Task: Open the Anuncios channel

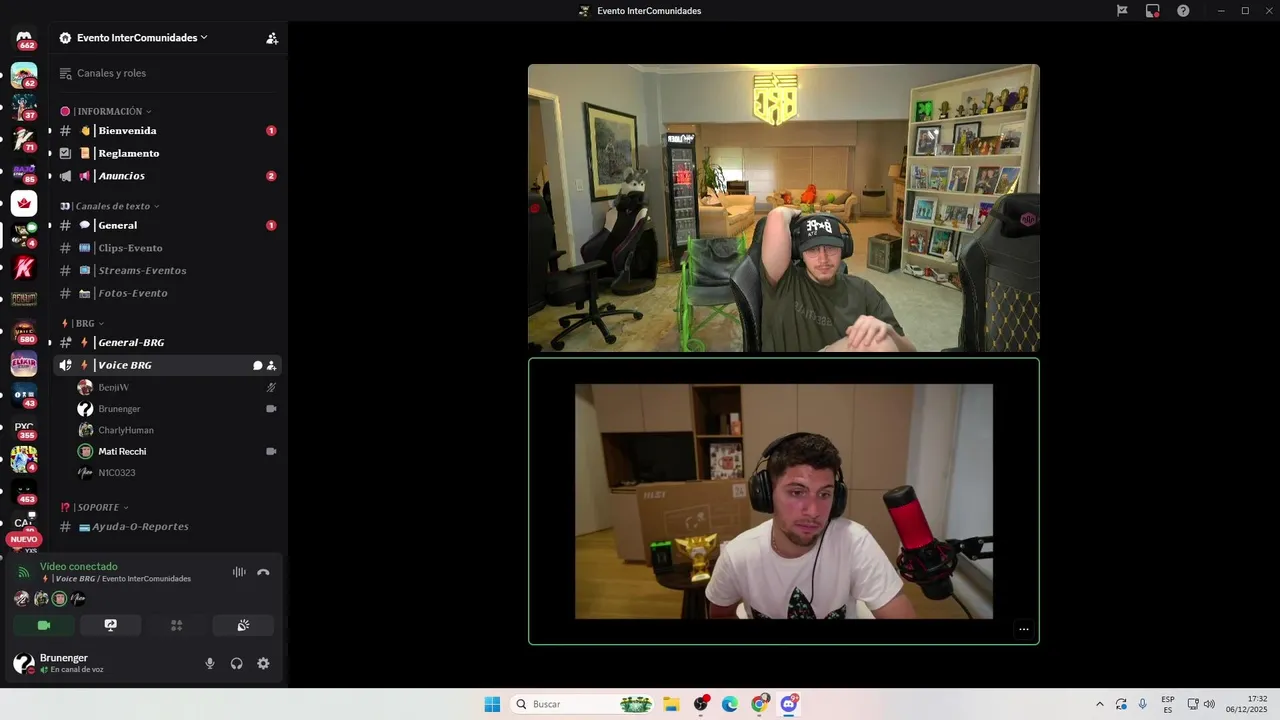Action: tap(168, 176)
